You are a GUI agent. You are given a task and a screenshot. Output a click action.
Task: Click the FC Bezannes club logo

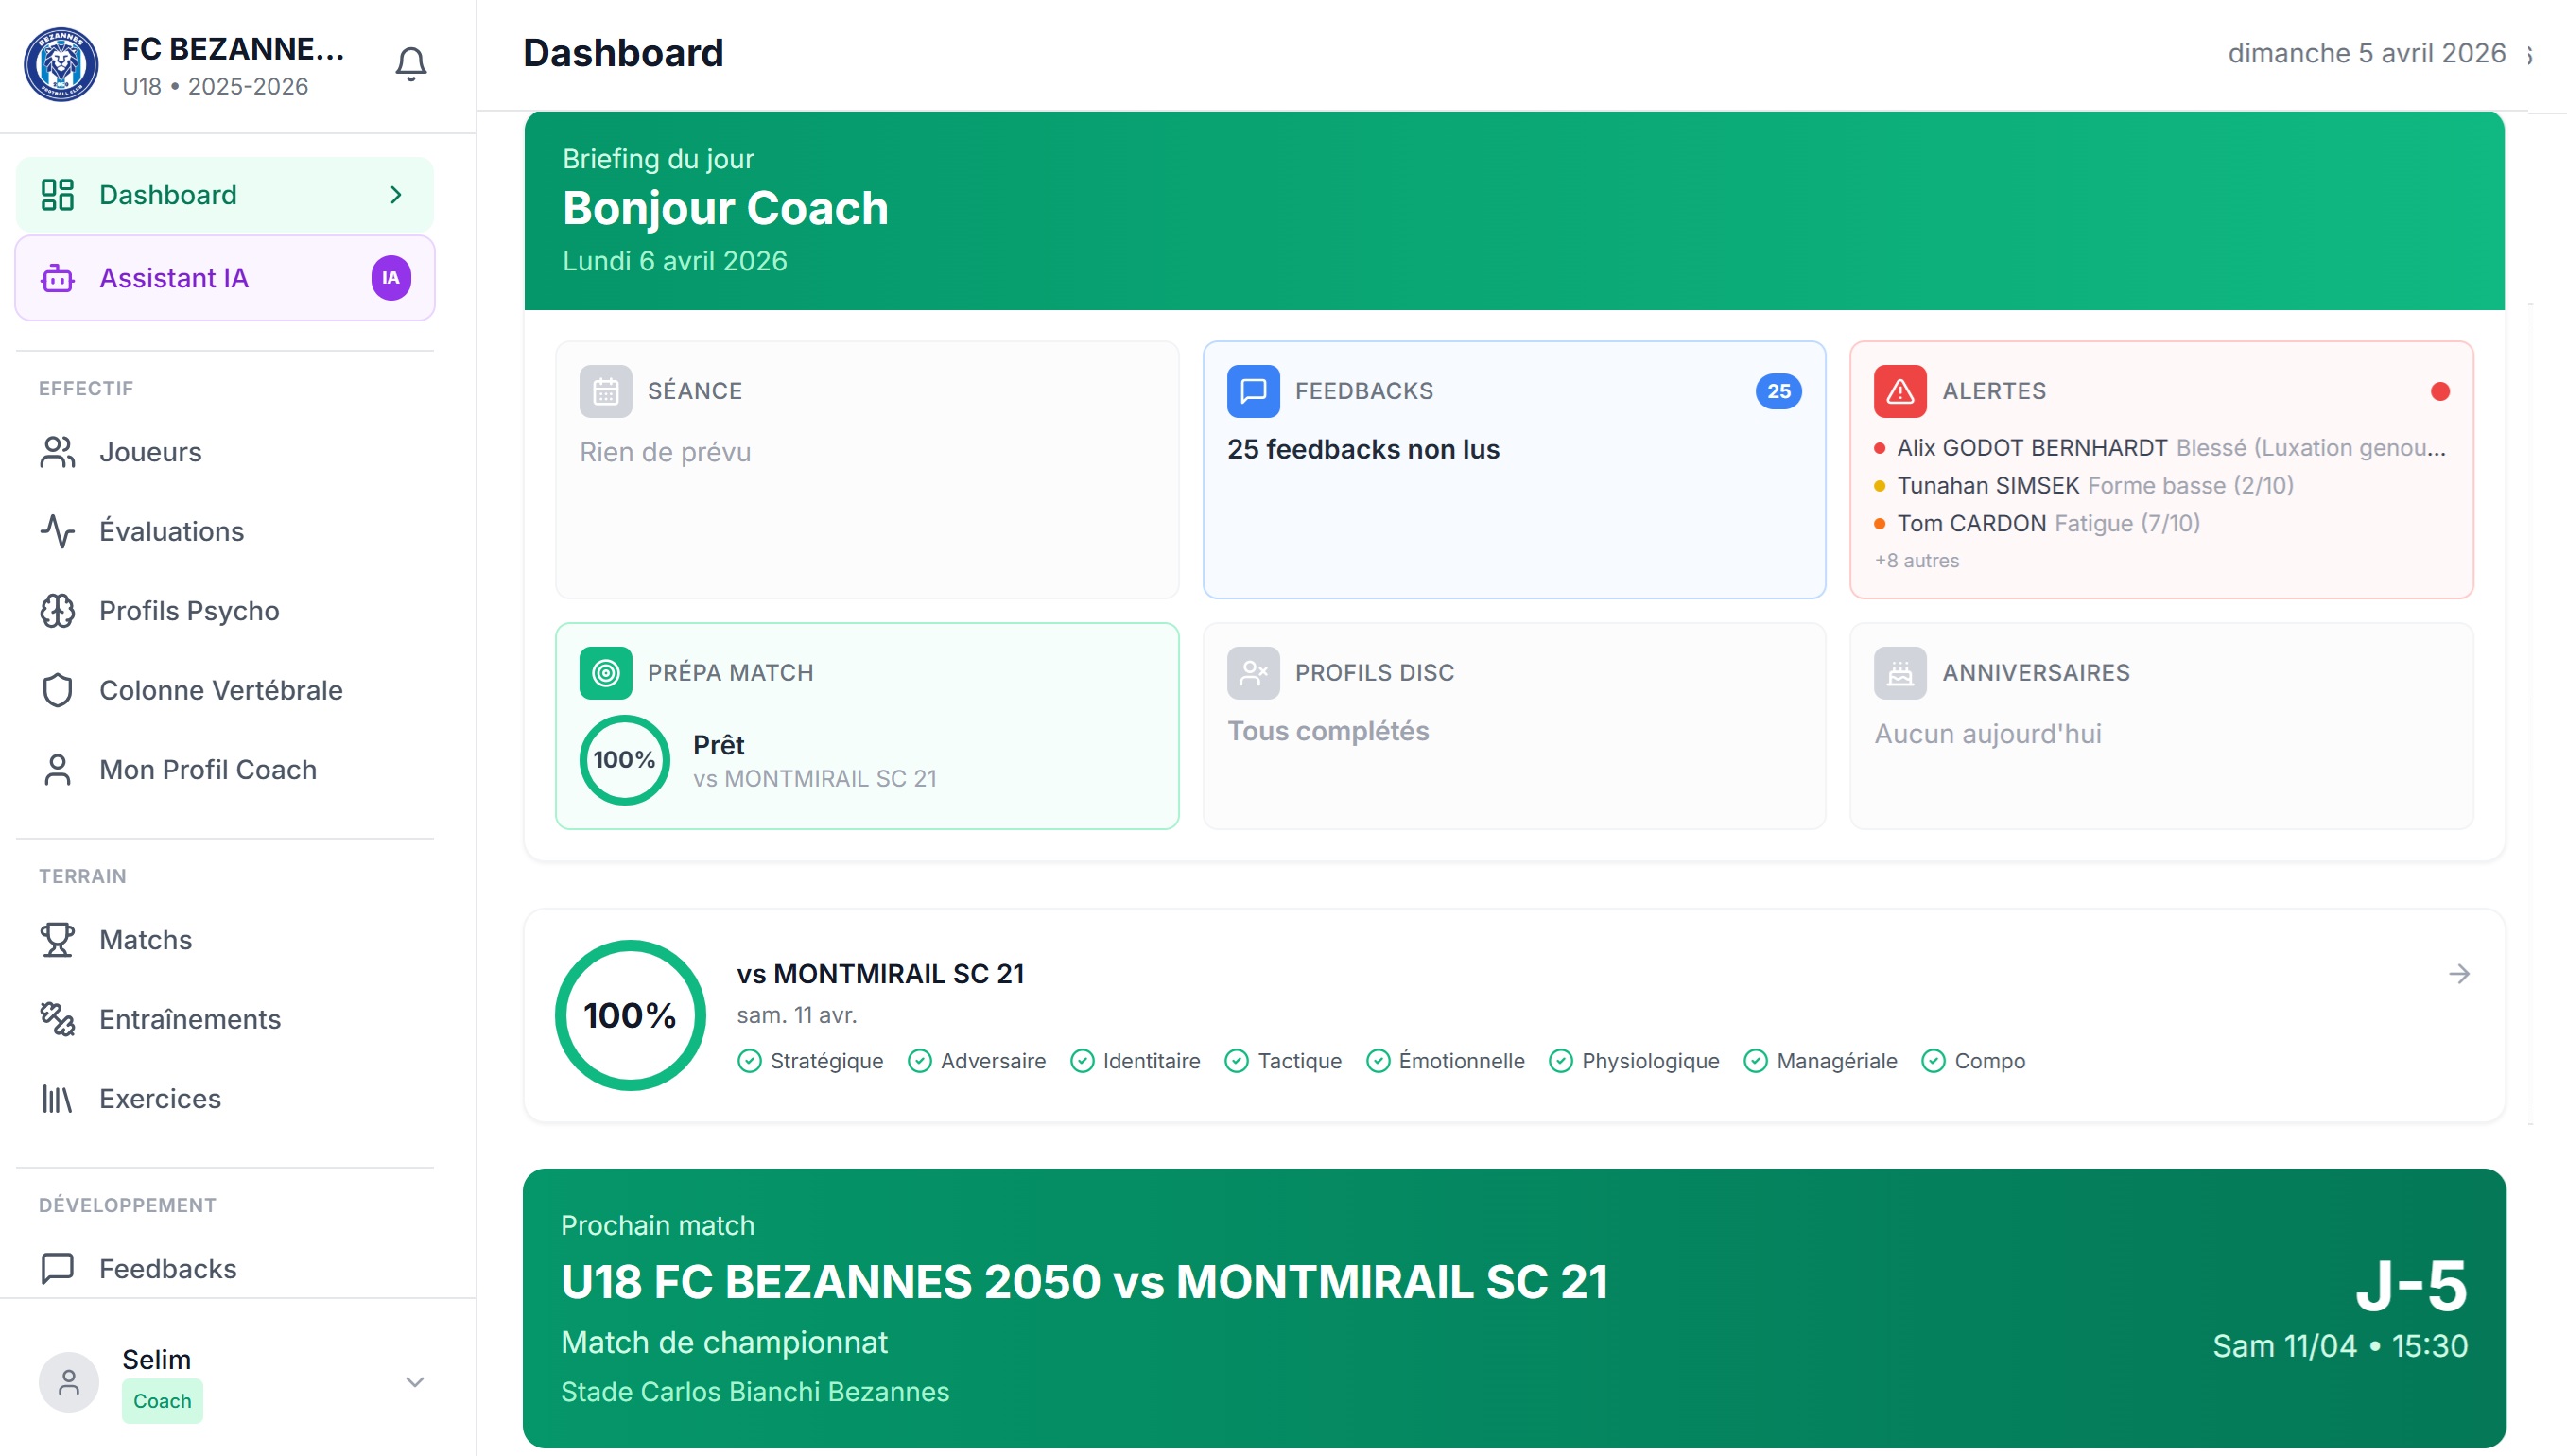tap(61, 64)
